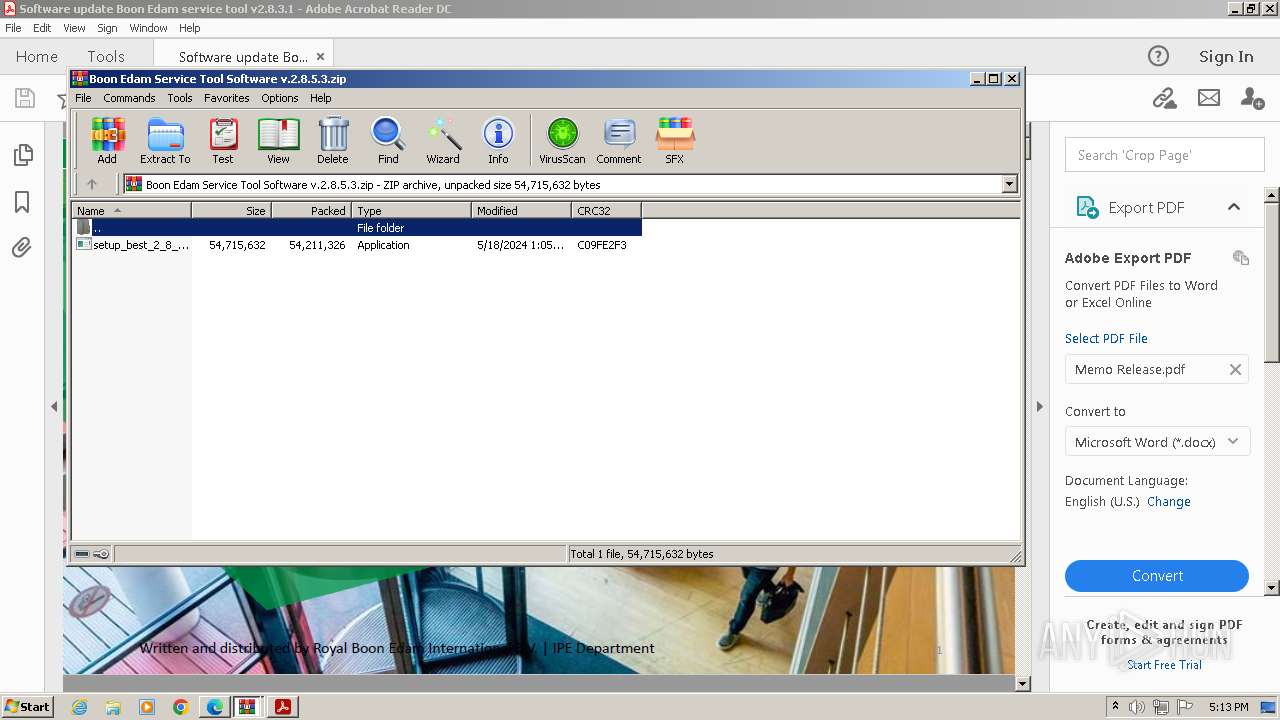Click the copy icon beside Adobe Export PDF
Screen dimensions: 1280x720
click(x=1241, y=258)
